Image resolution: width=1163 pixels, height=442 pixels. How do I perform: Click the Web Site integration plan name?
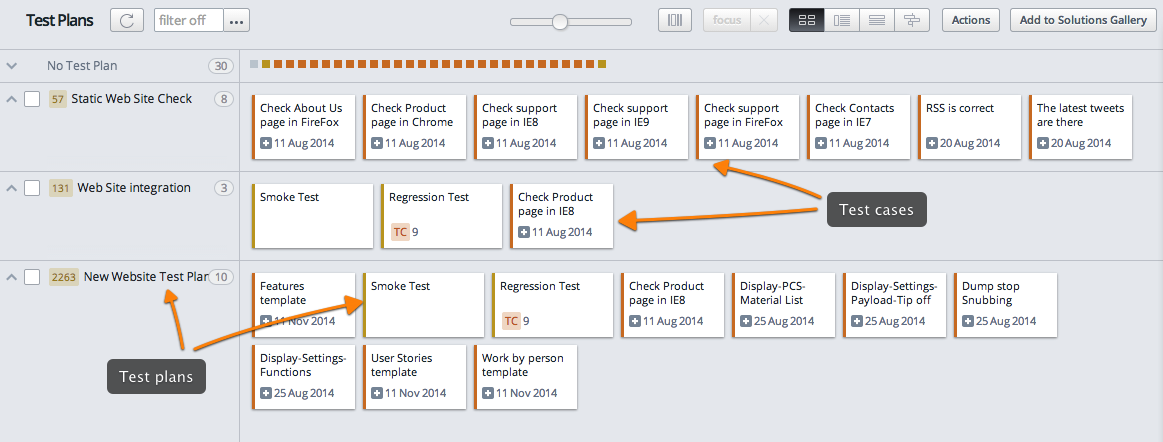[x=134, y=188]
